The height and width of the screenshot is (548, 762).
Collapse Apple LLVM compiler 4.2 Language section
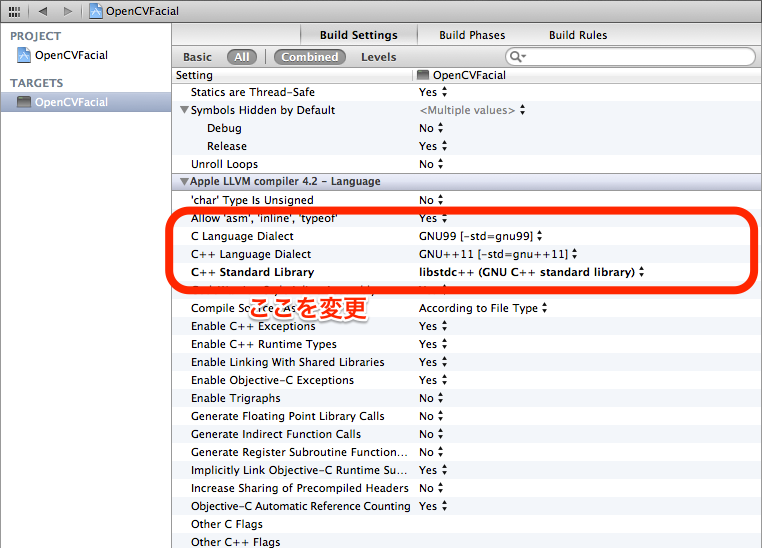pyautogui.click(x=184, y=181)
